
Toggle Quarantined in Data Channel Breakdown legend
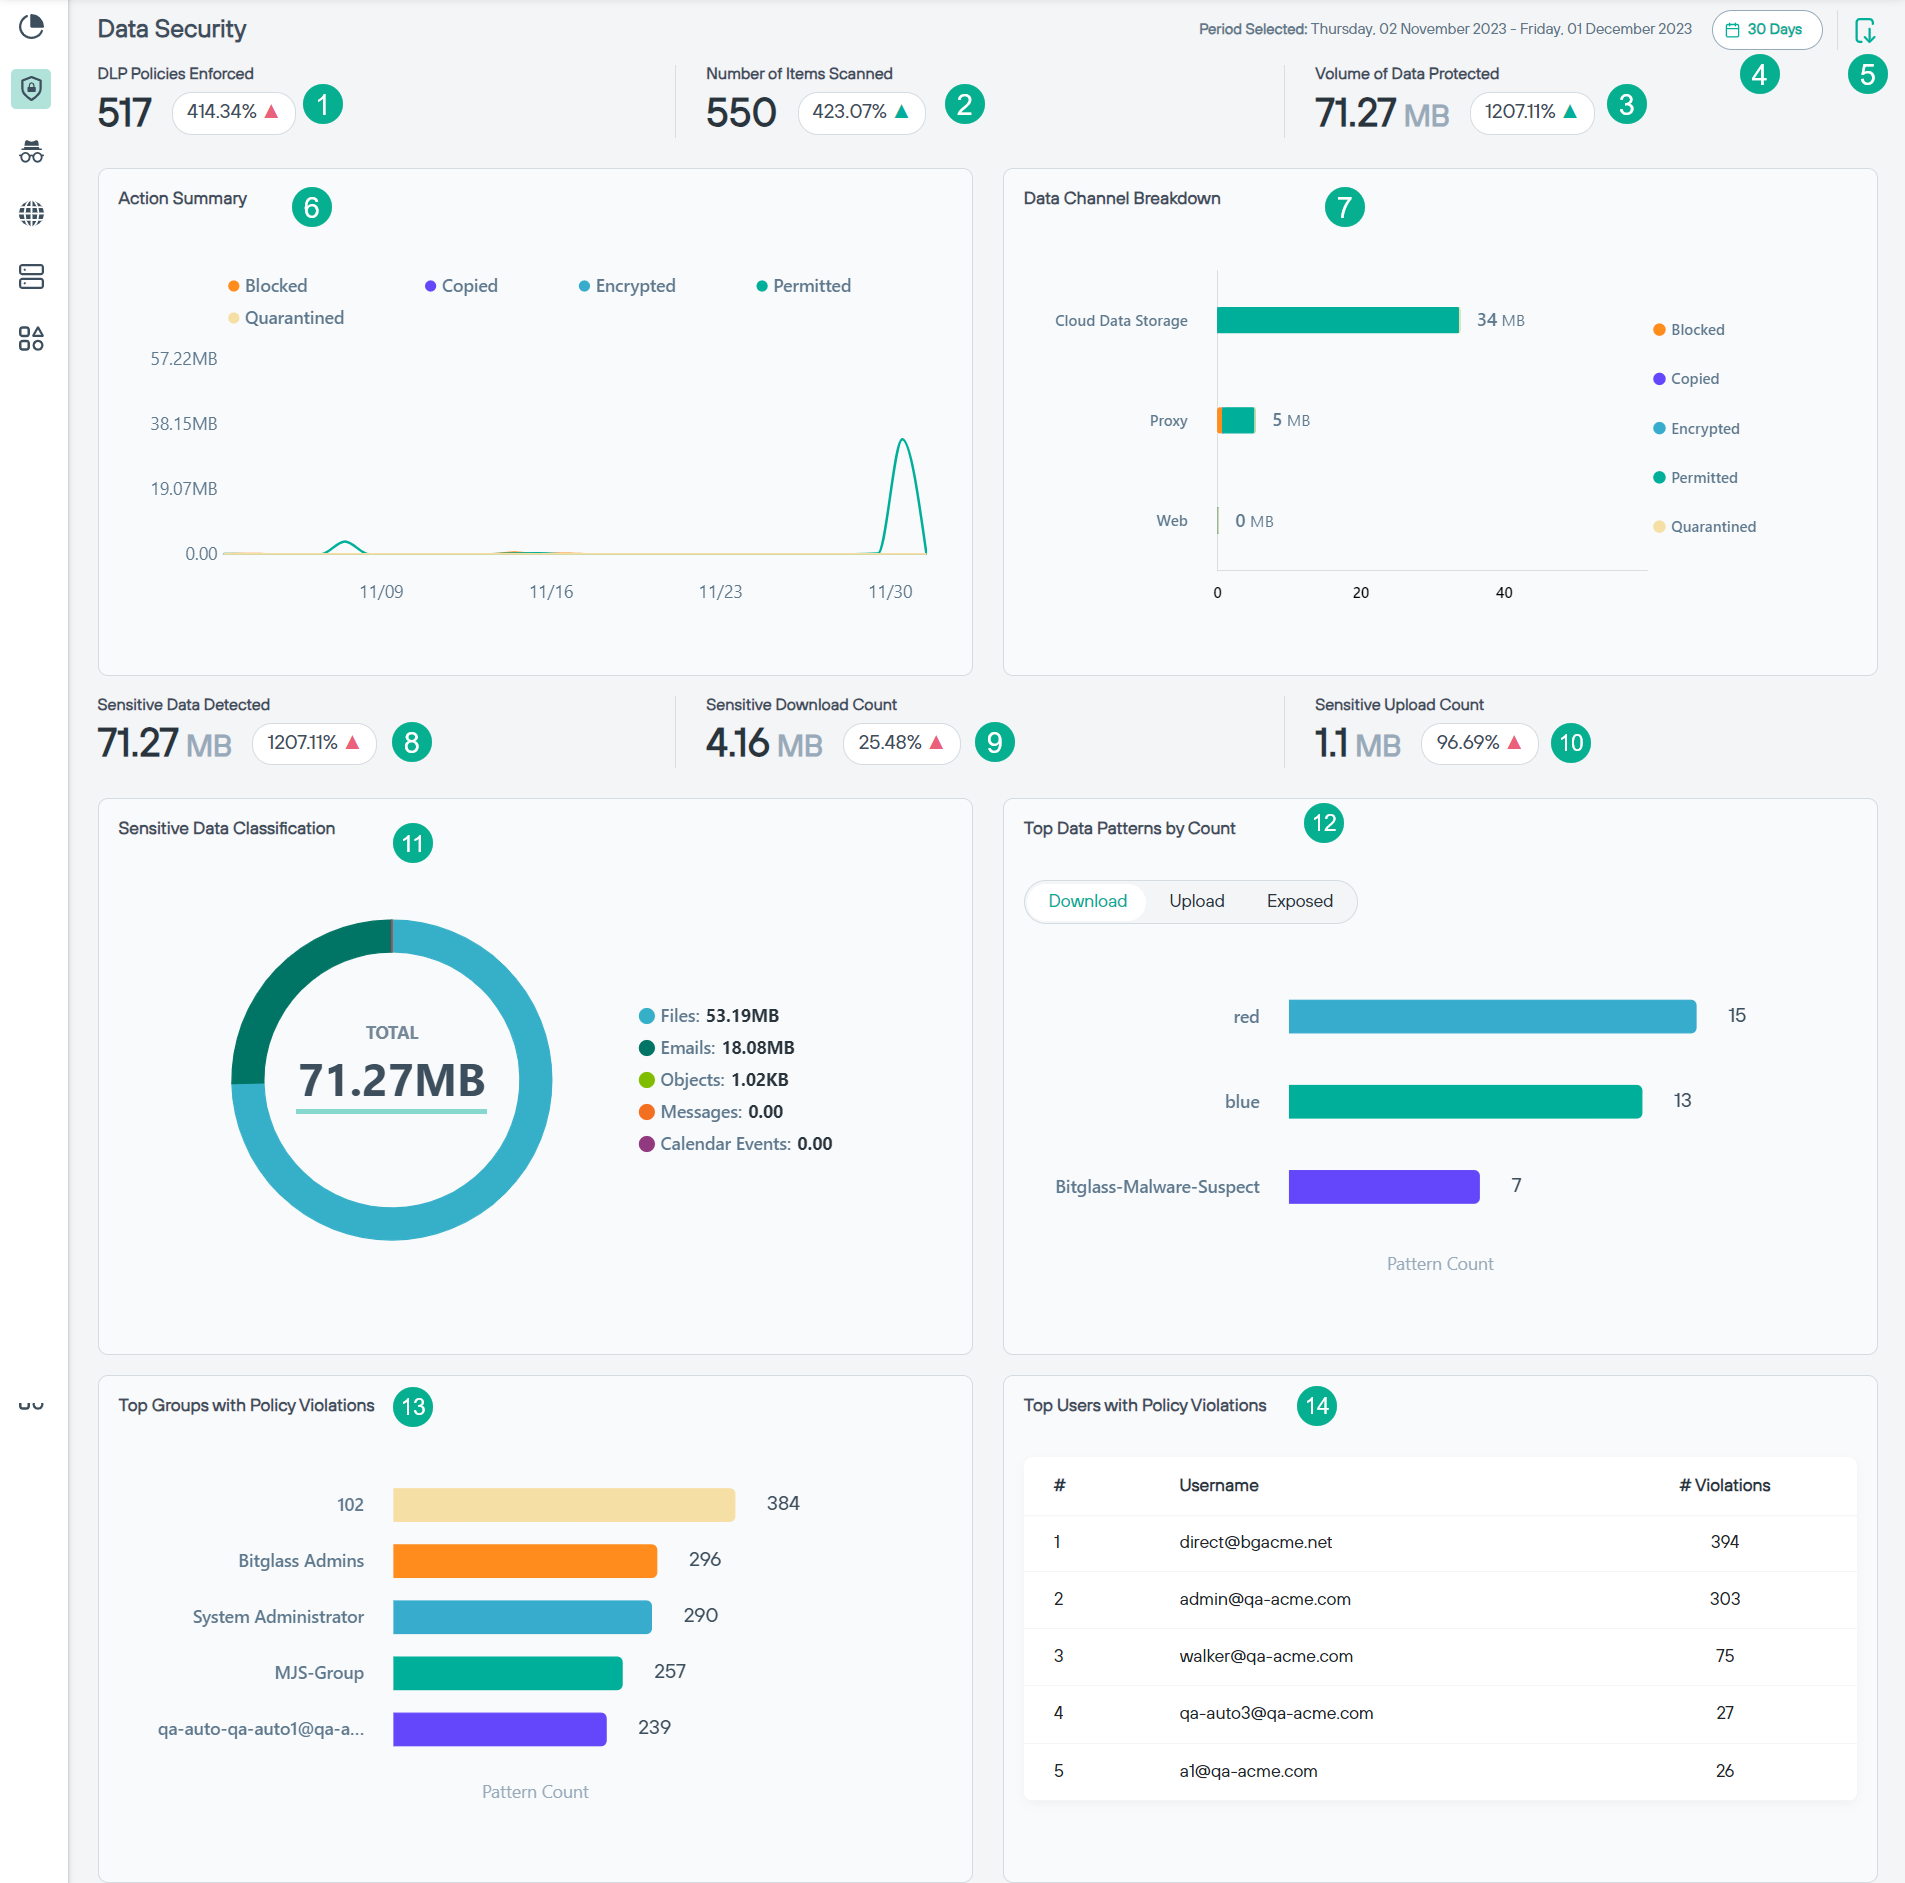(1704, 527)
